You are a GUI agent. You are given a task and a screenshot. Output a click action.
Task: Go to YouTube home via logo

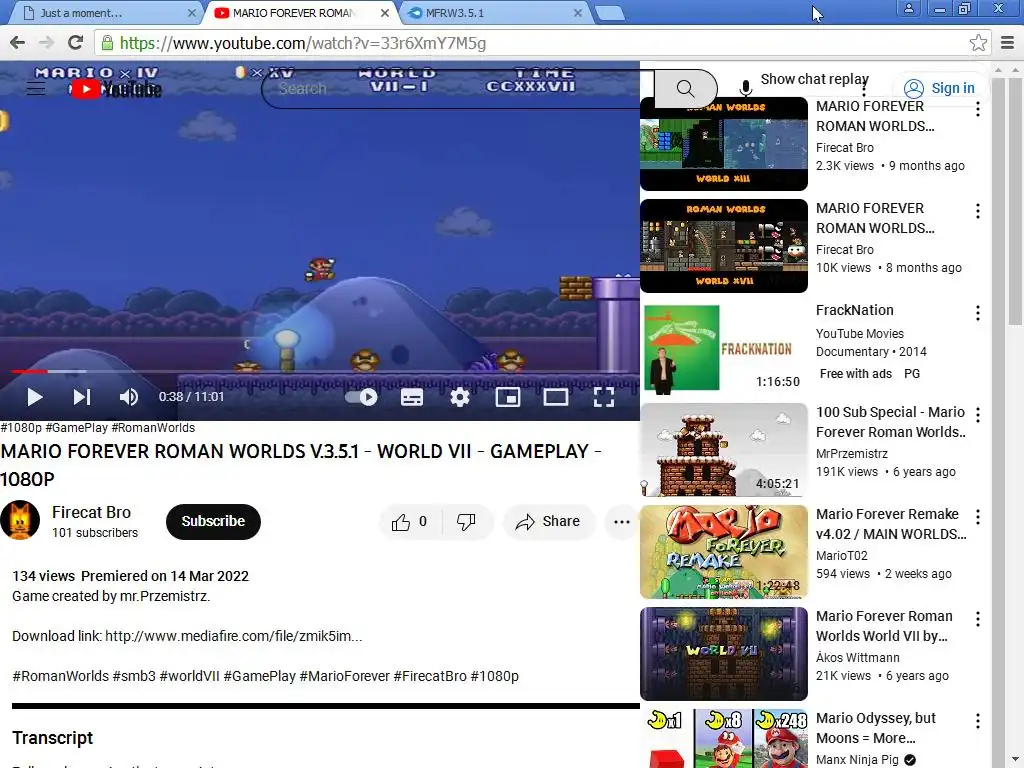pyautogui.click(x=116, y=89)
